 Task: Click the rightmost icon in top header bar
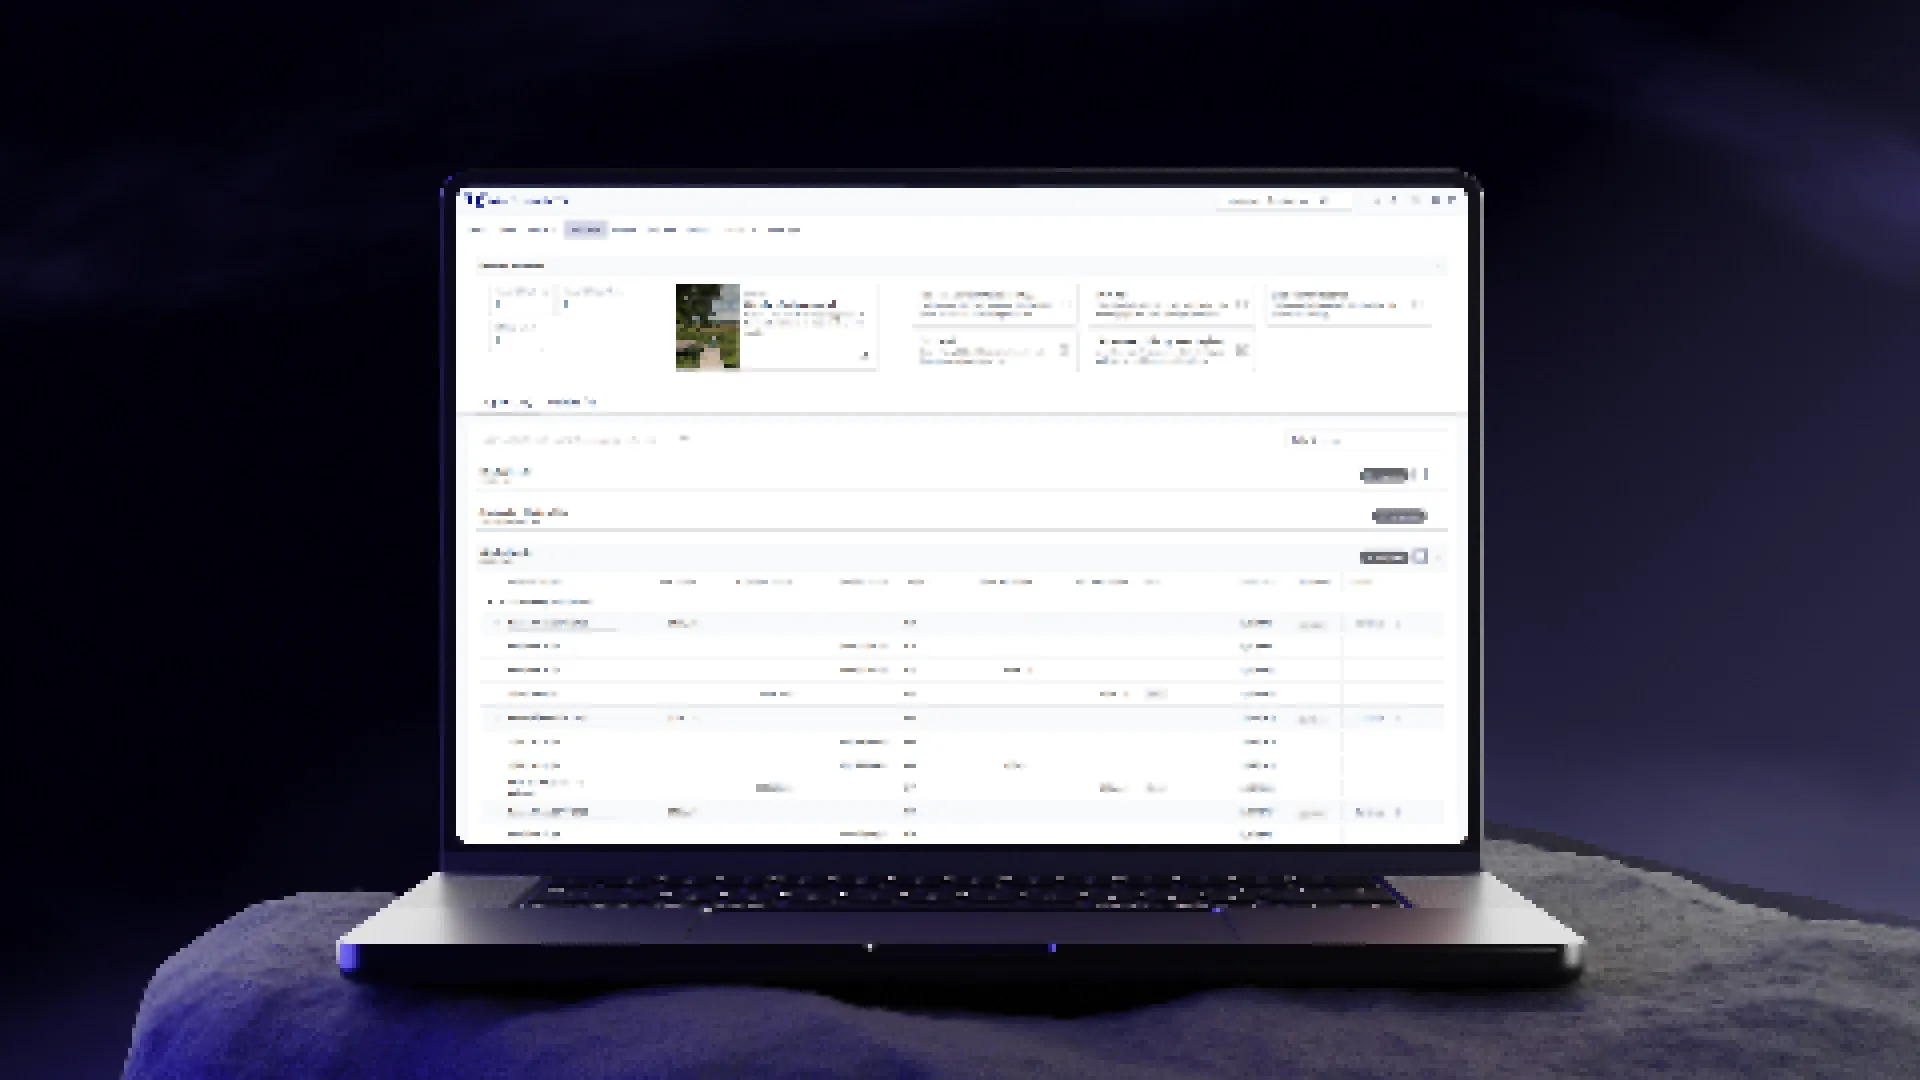coord(1452,201)
